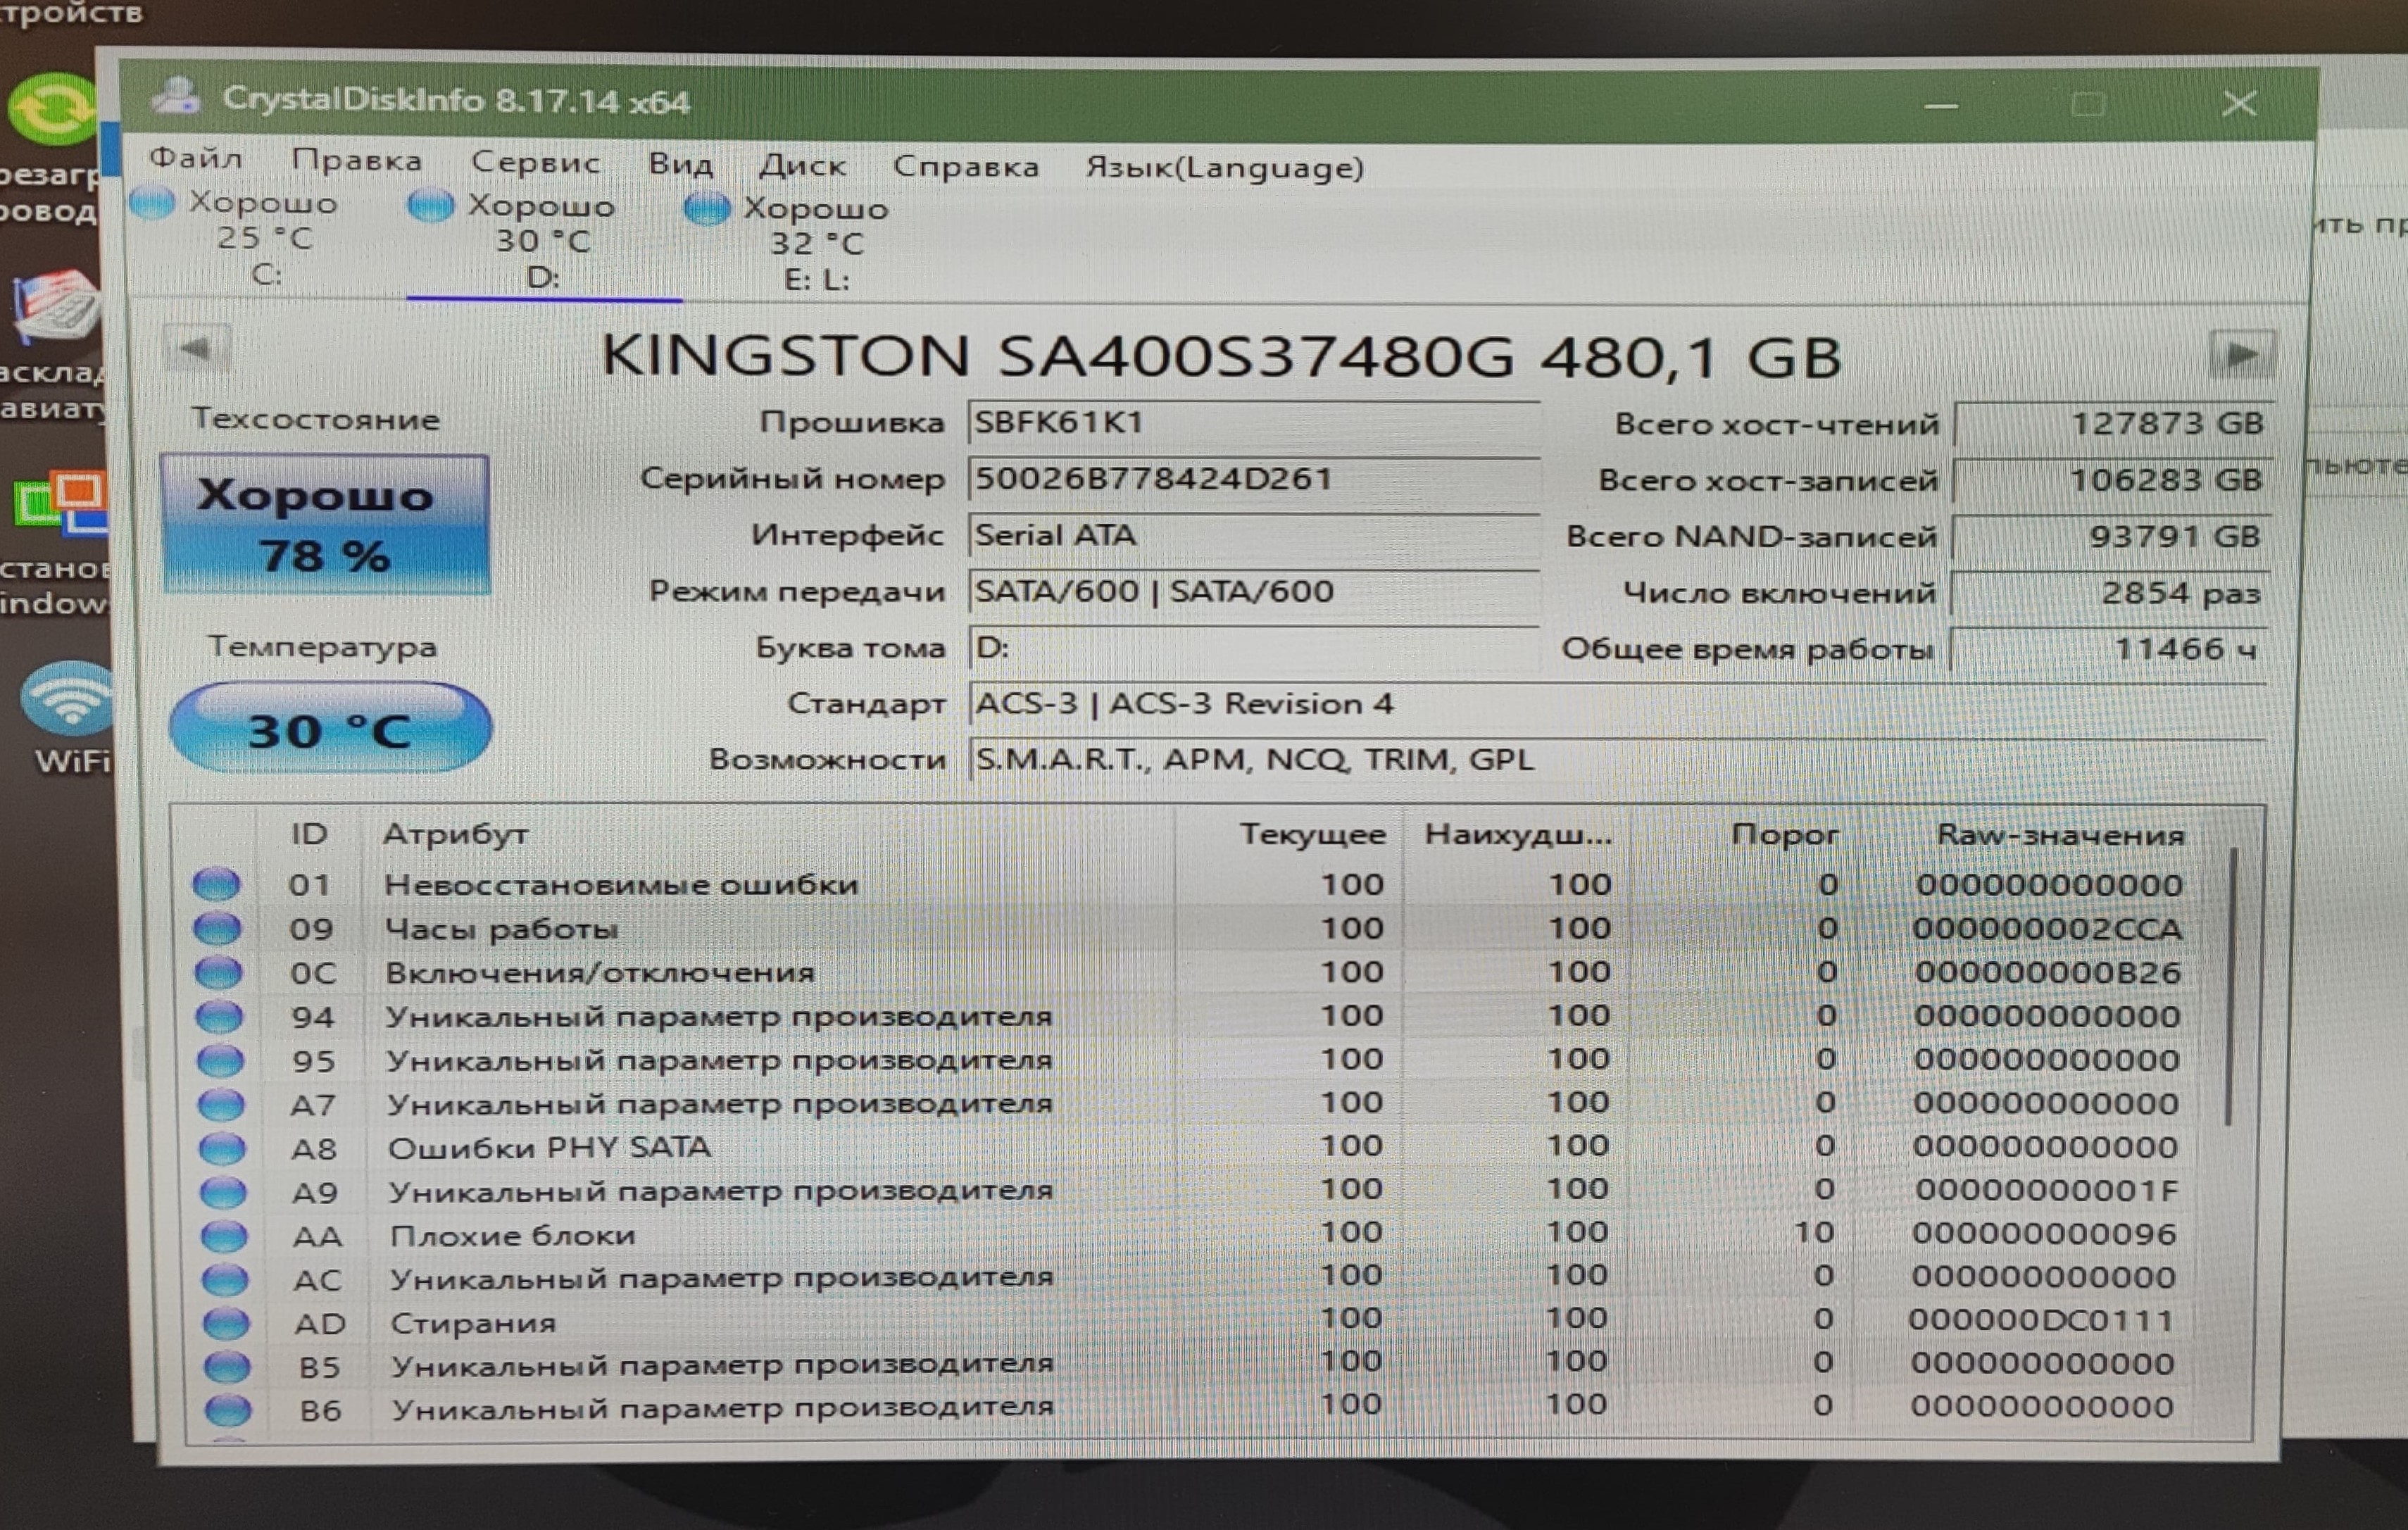
Task: Click the Наихудш... column header
Action: [1518, 835]
